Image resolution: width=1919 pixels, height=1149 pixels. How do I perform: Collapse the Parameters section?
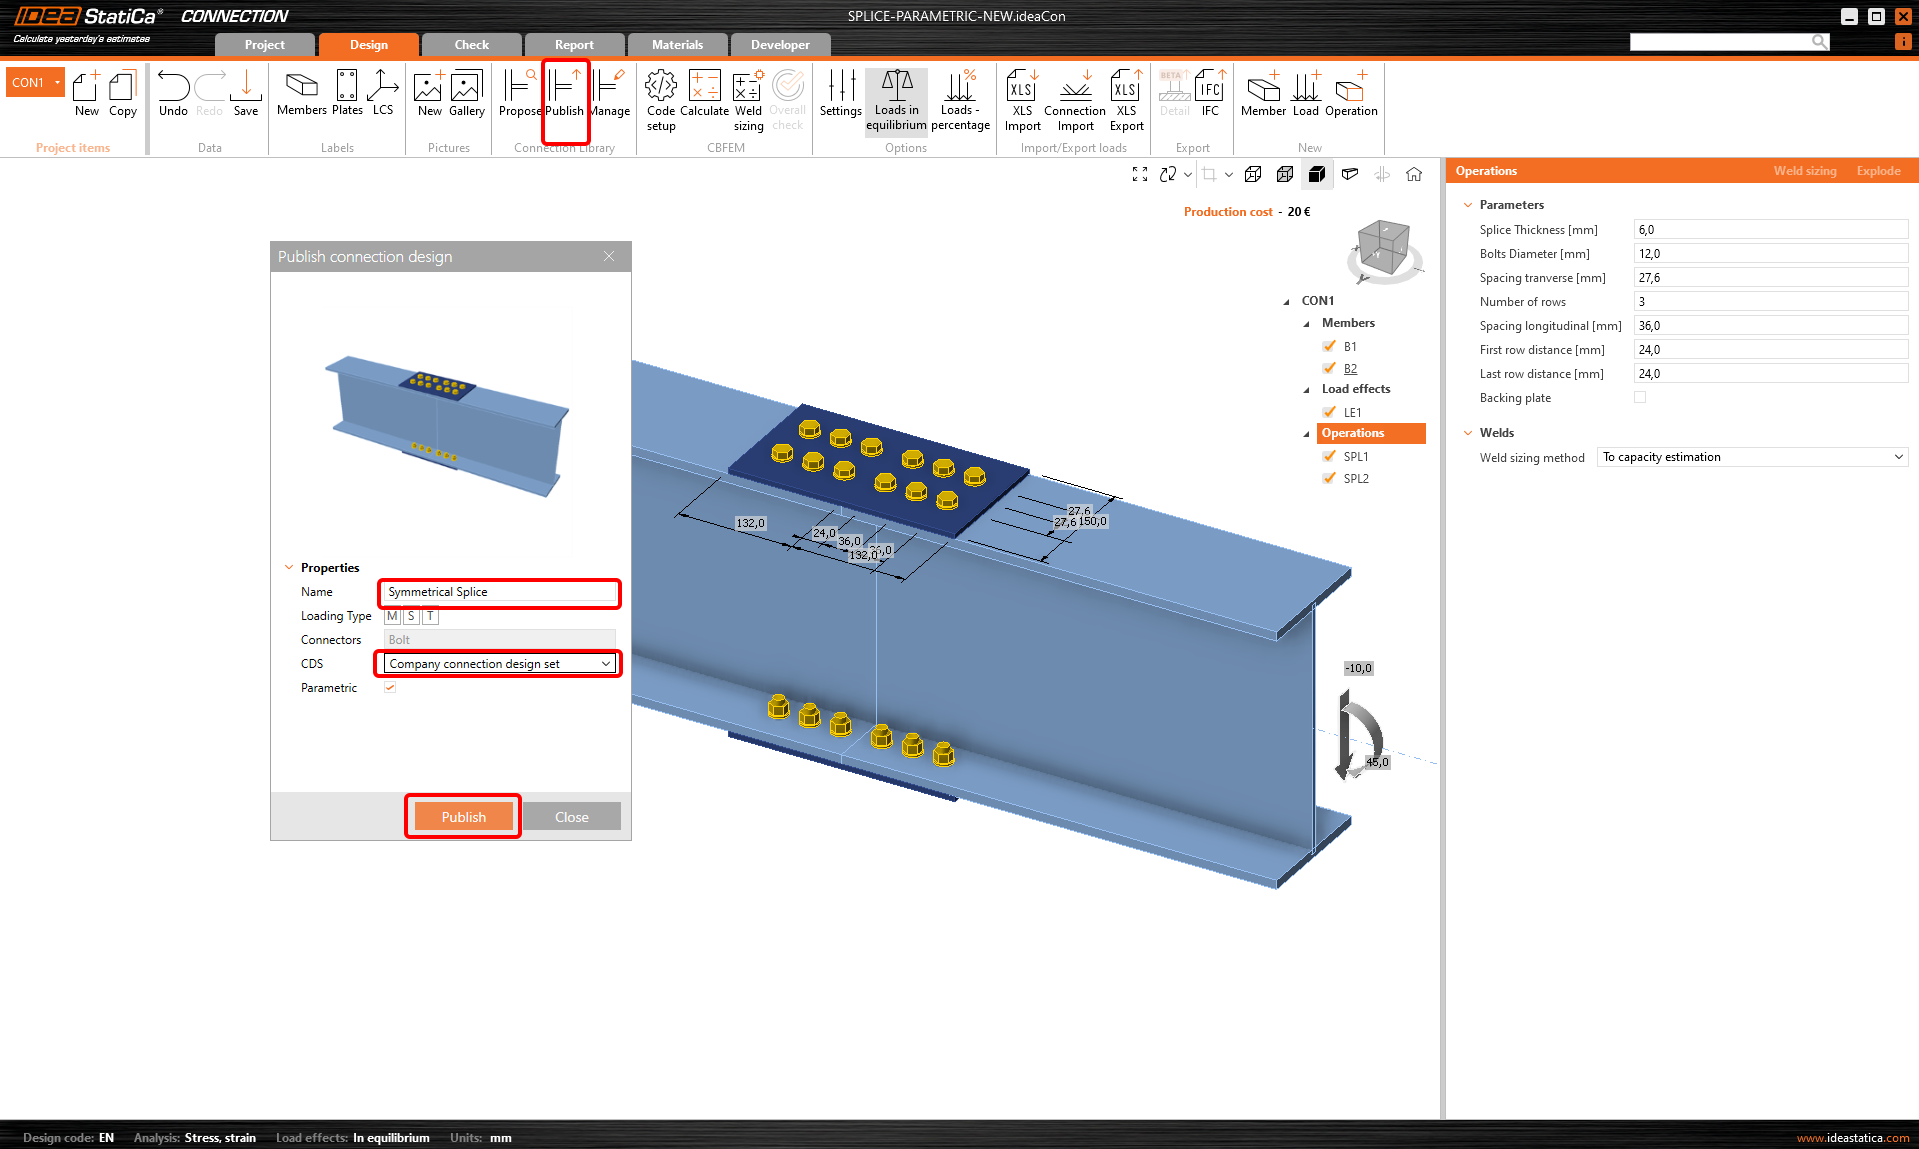tap(1467, 204)
